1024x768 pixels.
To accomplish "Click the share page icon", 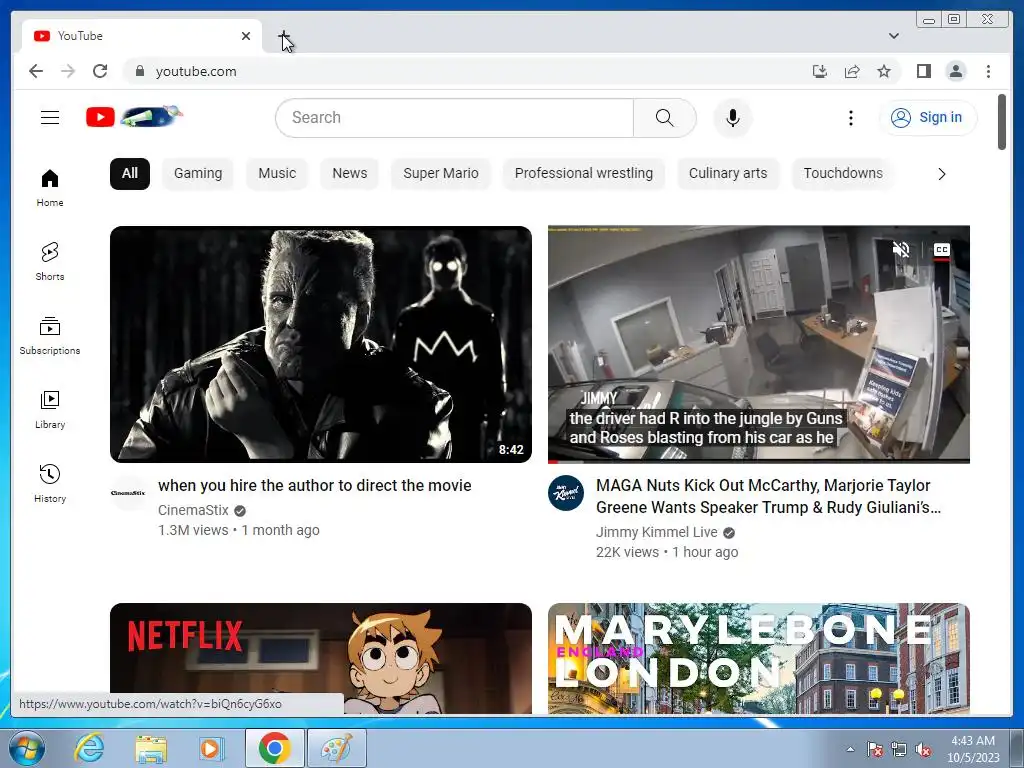I will [852, 71].
